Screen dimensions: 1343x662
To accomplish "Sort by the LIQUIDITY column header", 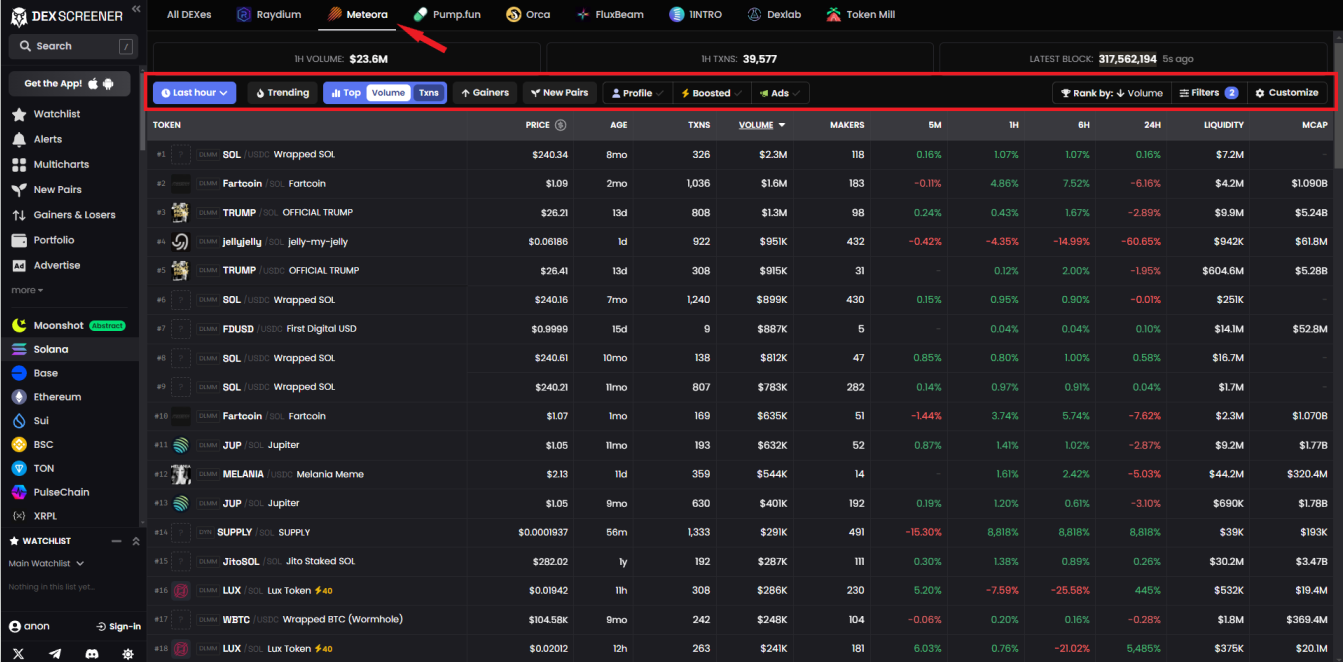I will [1224, 125].
